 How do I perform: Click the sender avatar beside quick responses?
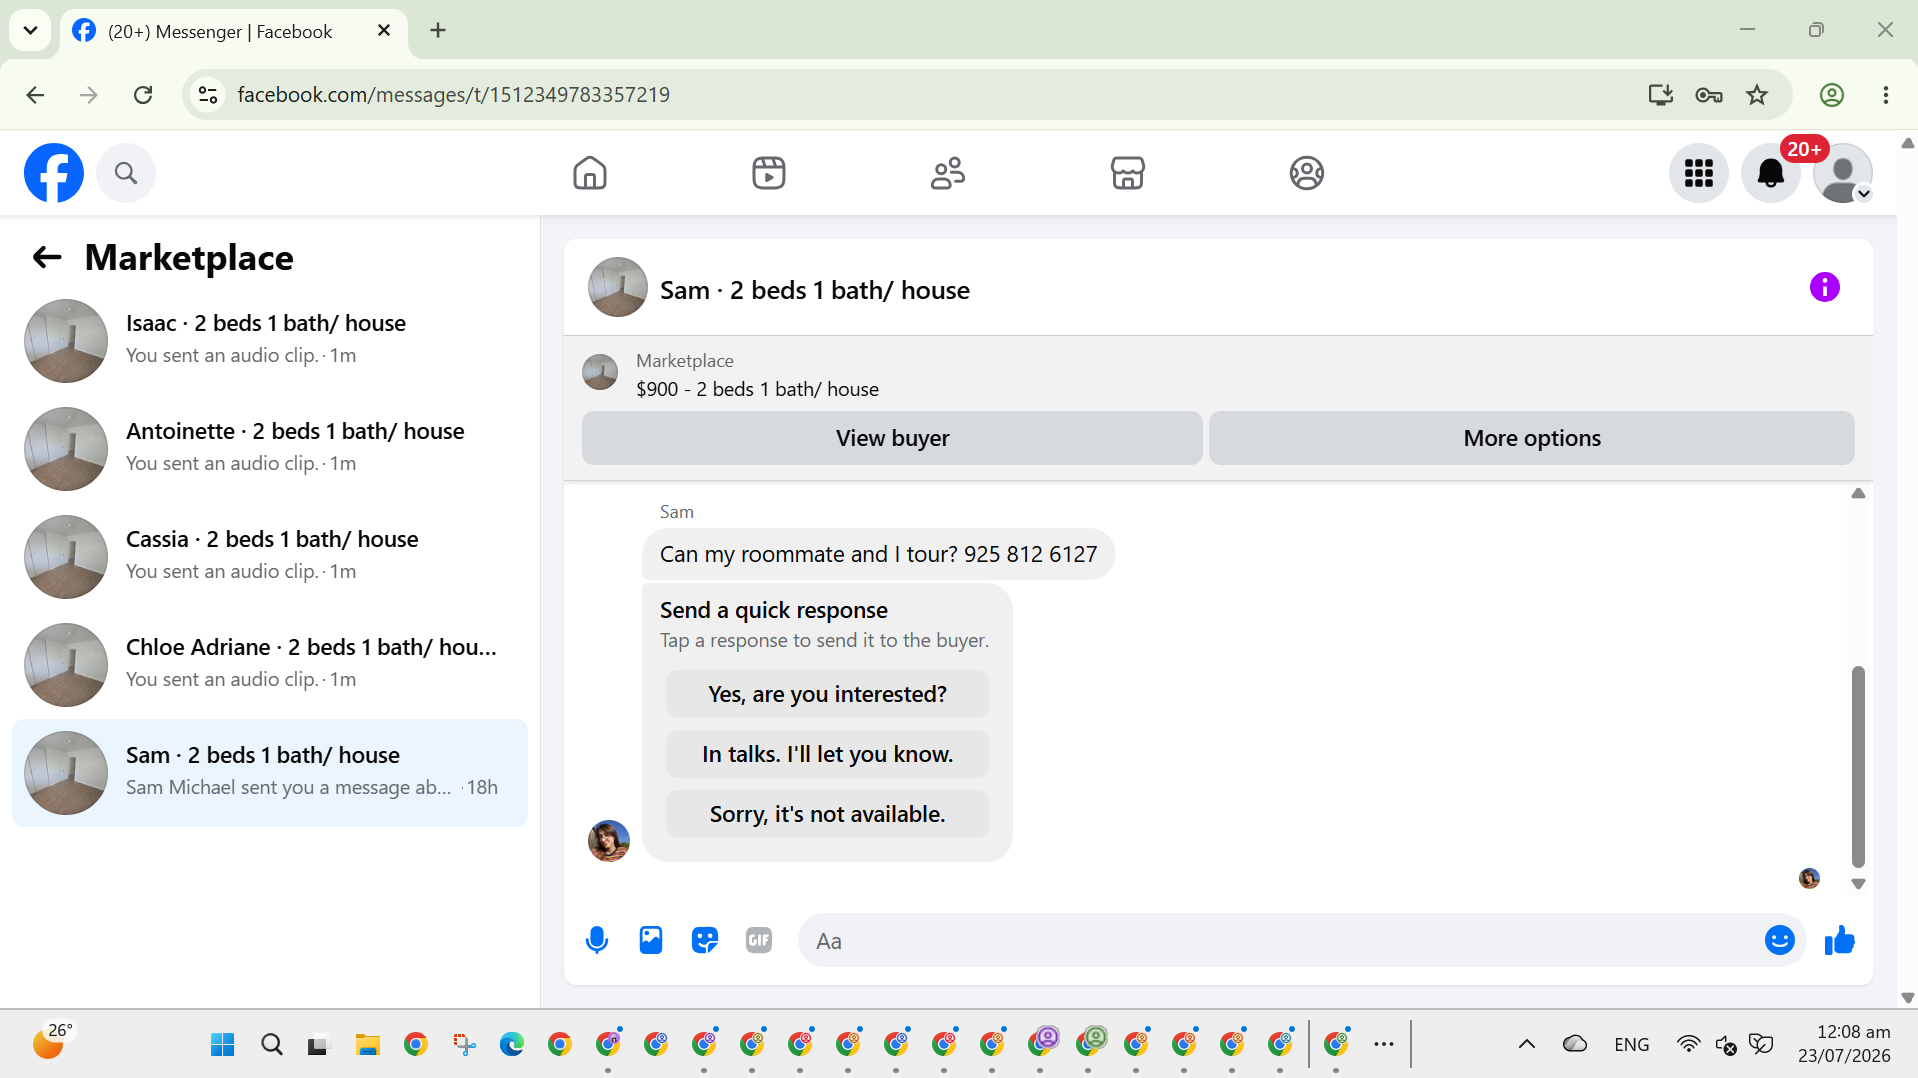click(609, 841)
